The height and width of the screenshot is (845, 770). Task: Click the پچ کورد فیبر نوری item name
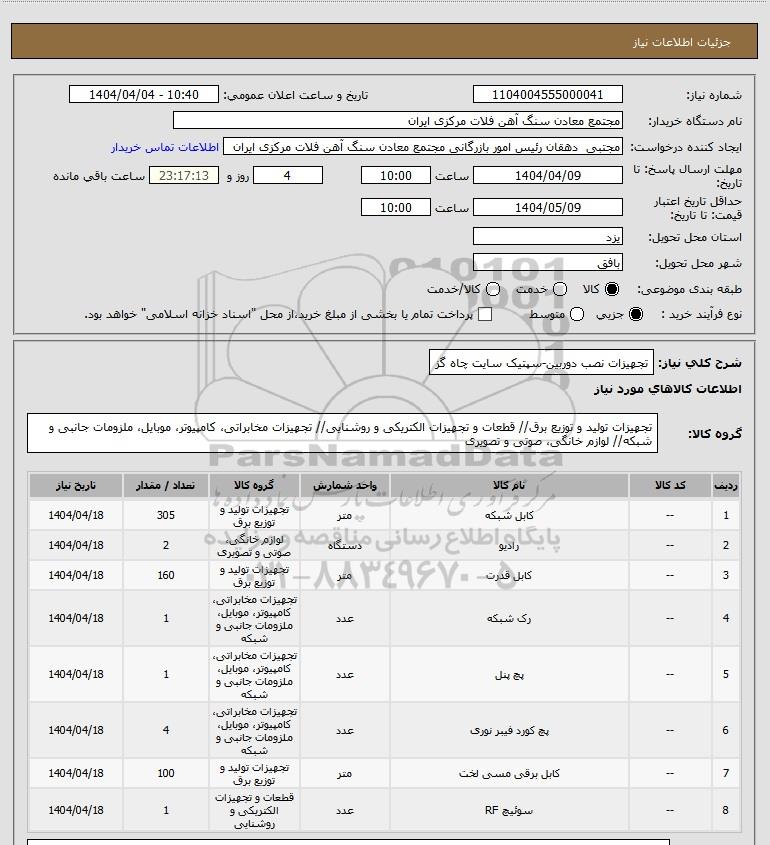coord(509,731)
